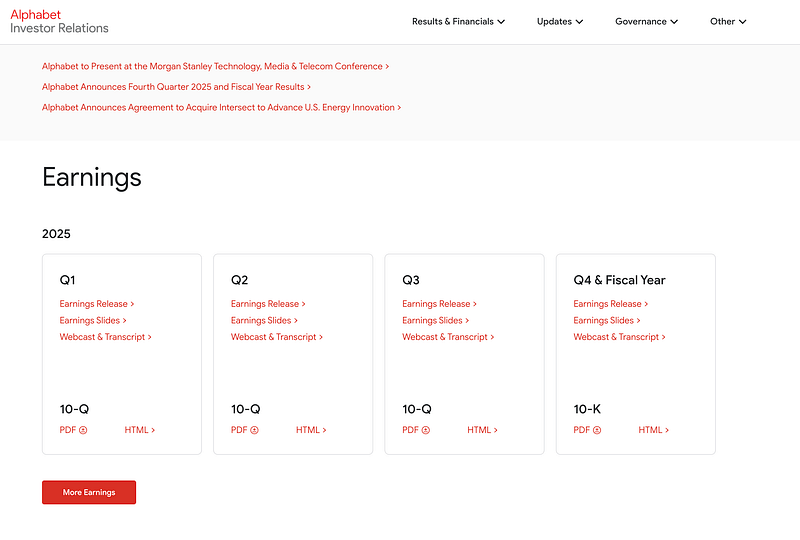Select the 10-Q label in Q2 card

click(246, 409)
